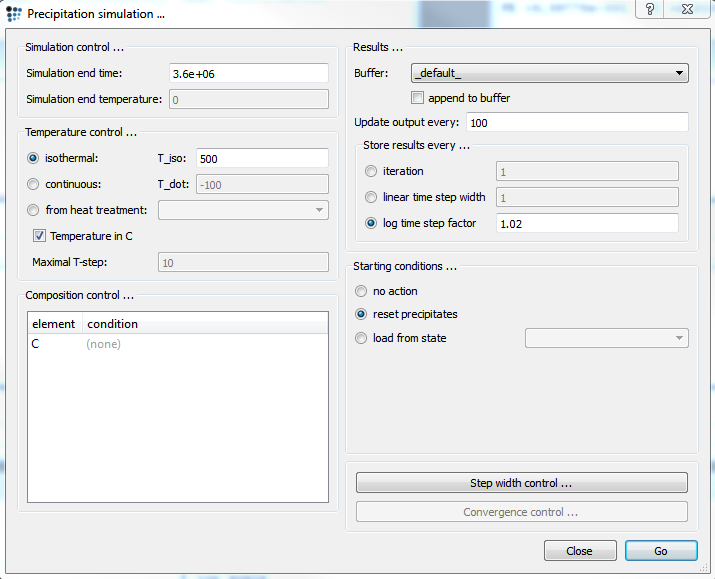Open the Buffer dropdown list

pyautogui.click(x=549, y=73)
